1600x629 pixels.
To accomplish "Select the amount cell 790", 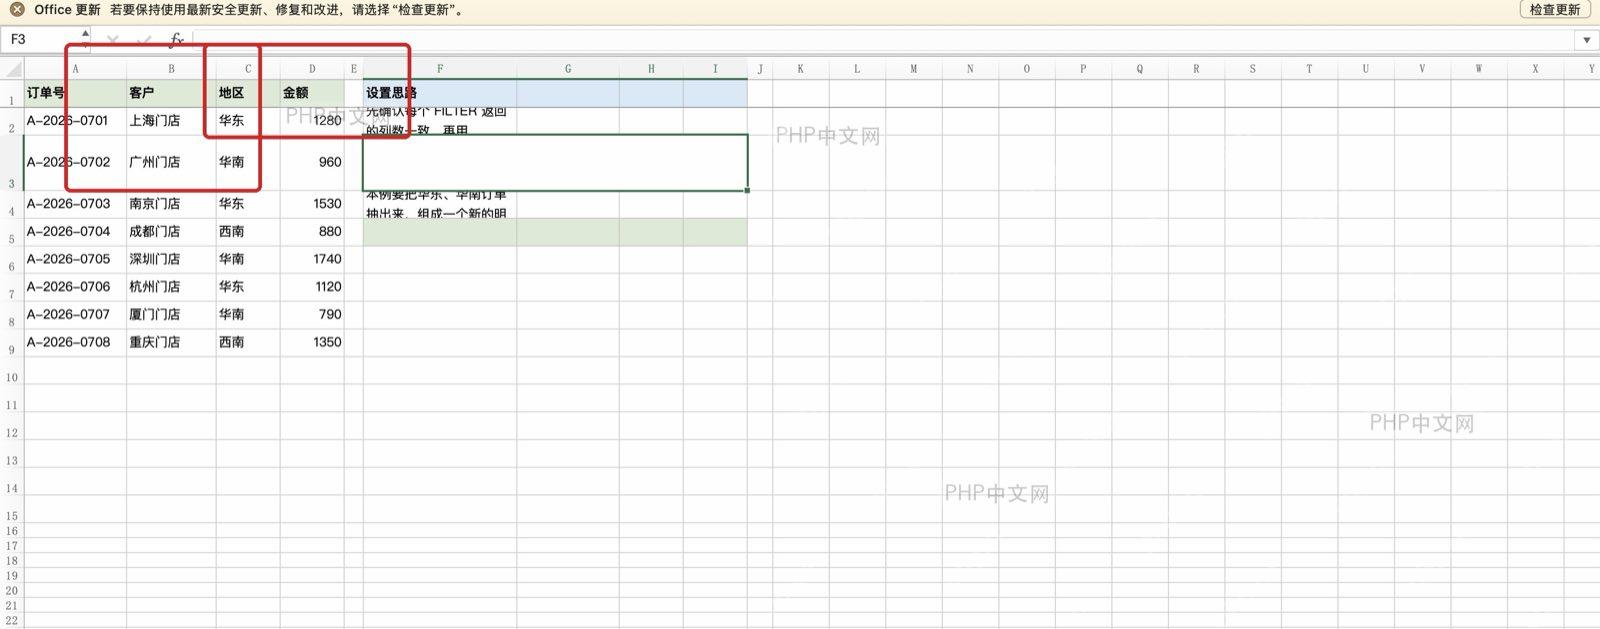I will point(312,315).
